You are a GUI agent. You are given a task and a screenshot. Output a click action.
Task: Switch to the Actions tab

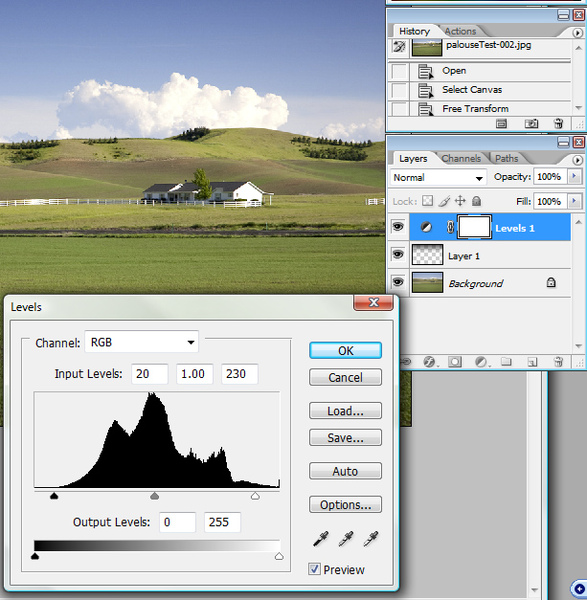[x=460, y=31]
